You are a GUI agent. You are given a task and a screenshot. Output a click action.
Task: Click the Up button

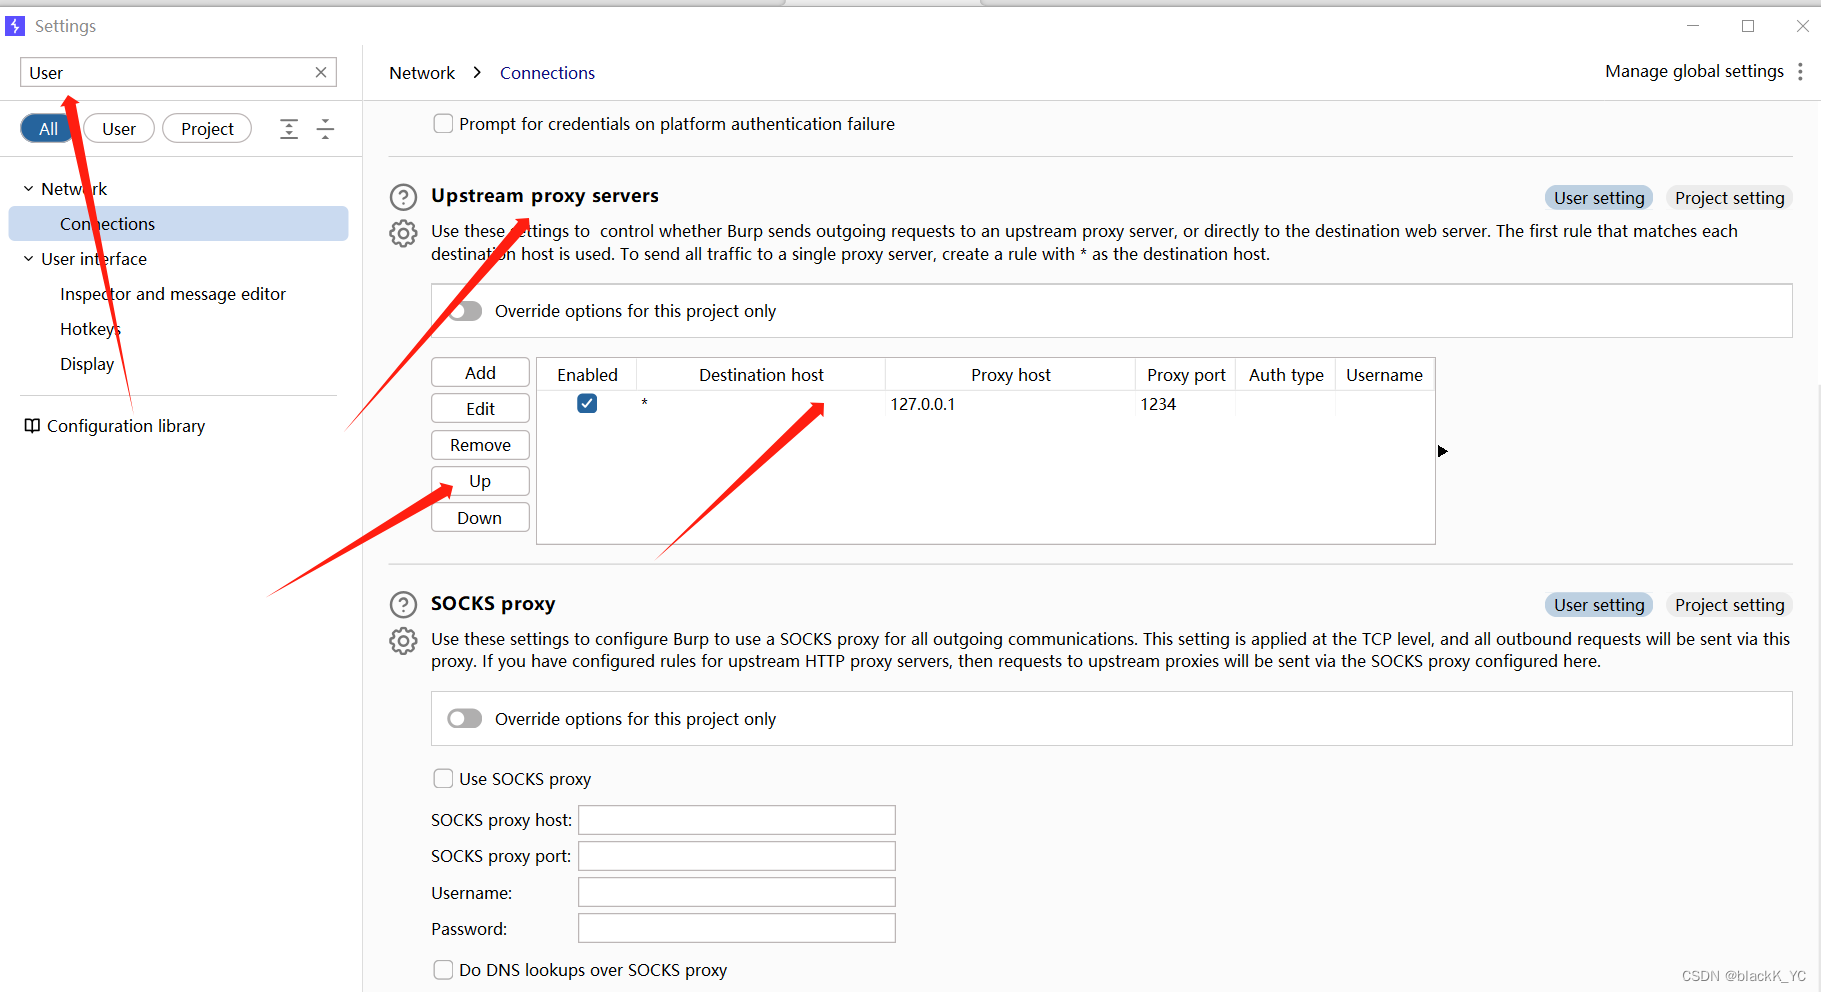[480, 481]
